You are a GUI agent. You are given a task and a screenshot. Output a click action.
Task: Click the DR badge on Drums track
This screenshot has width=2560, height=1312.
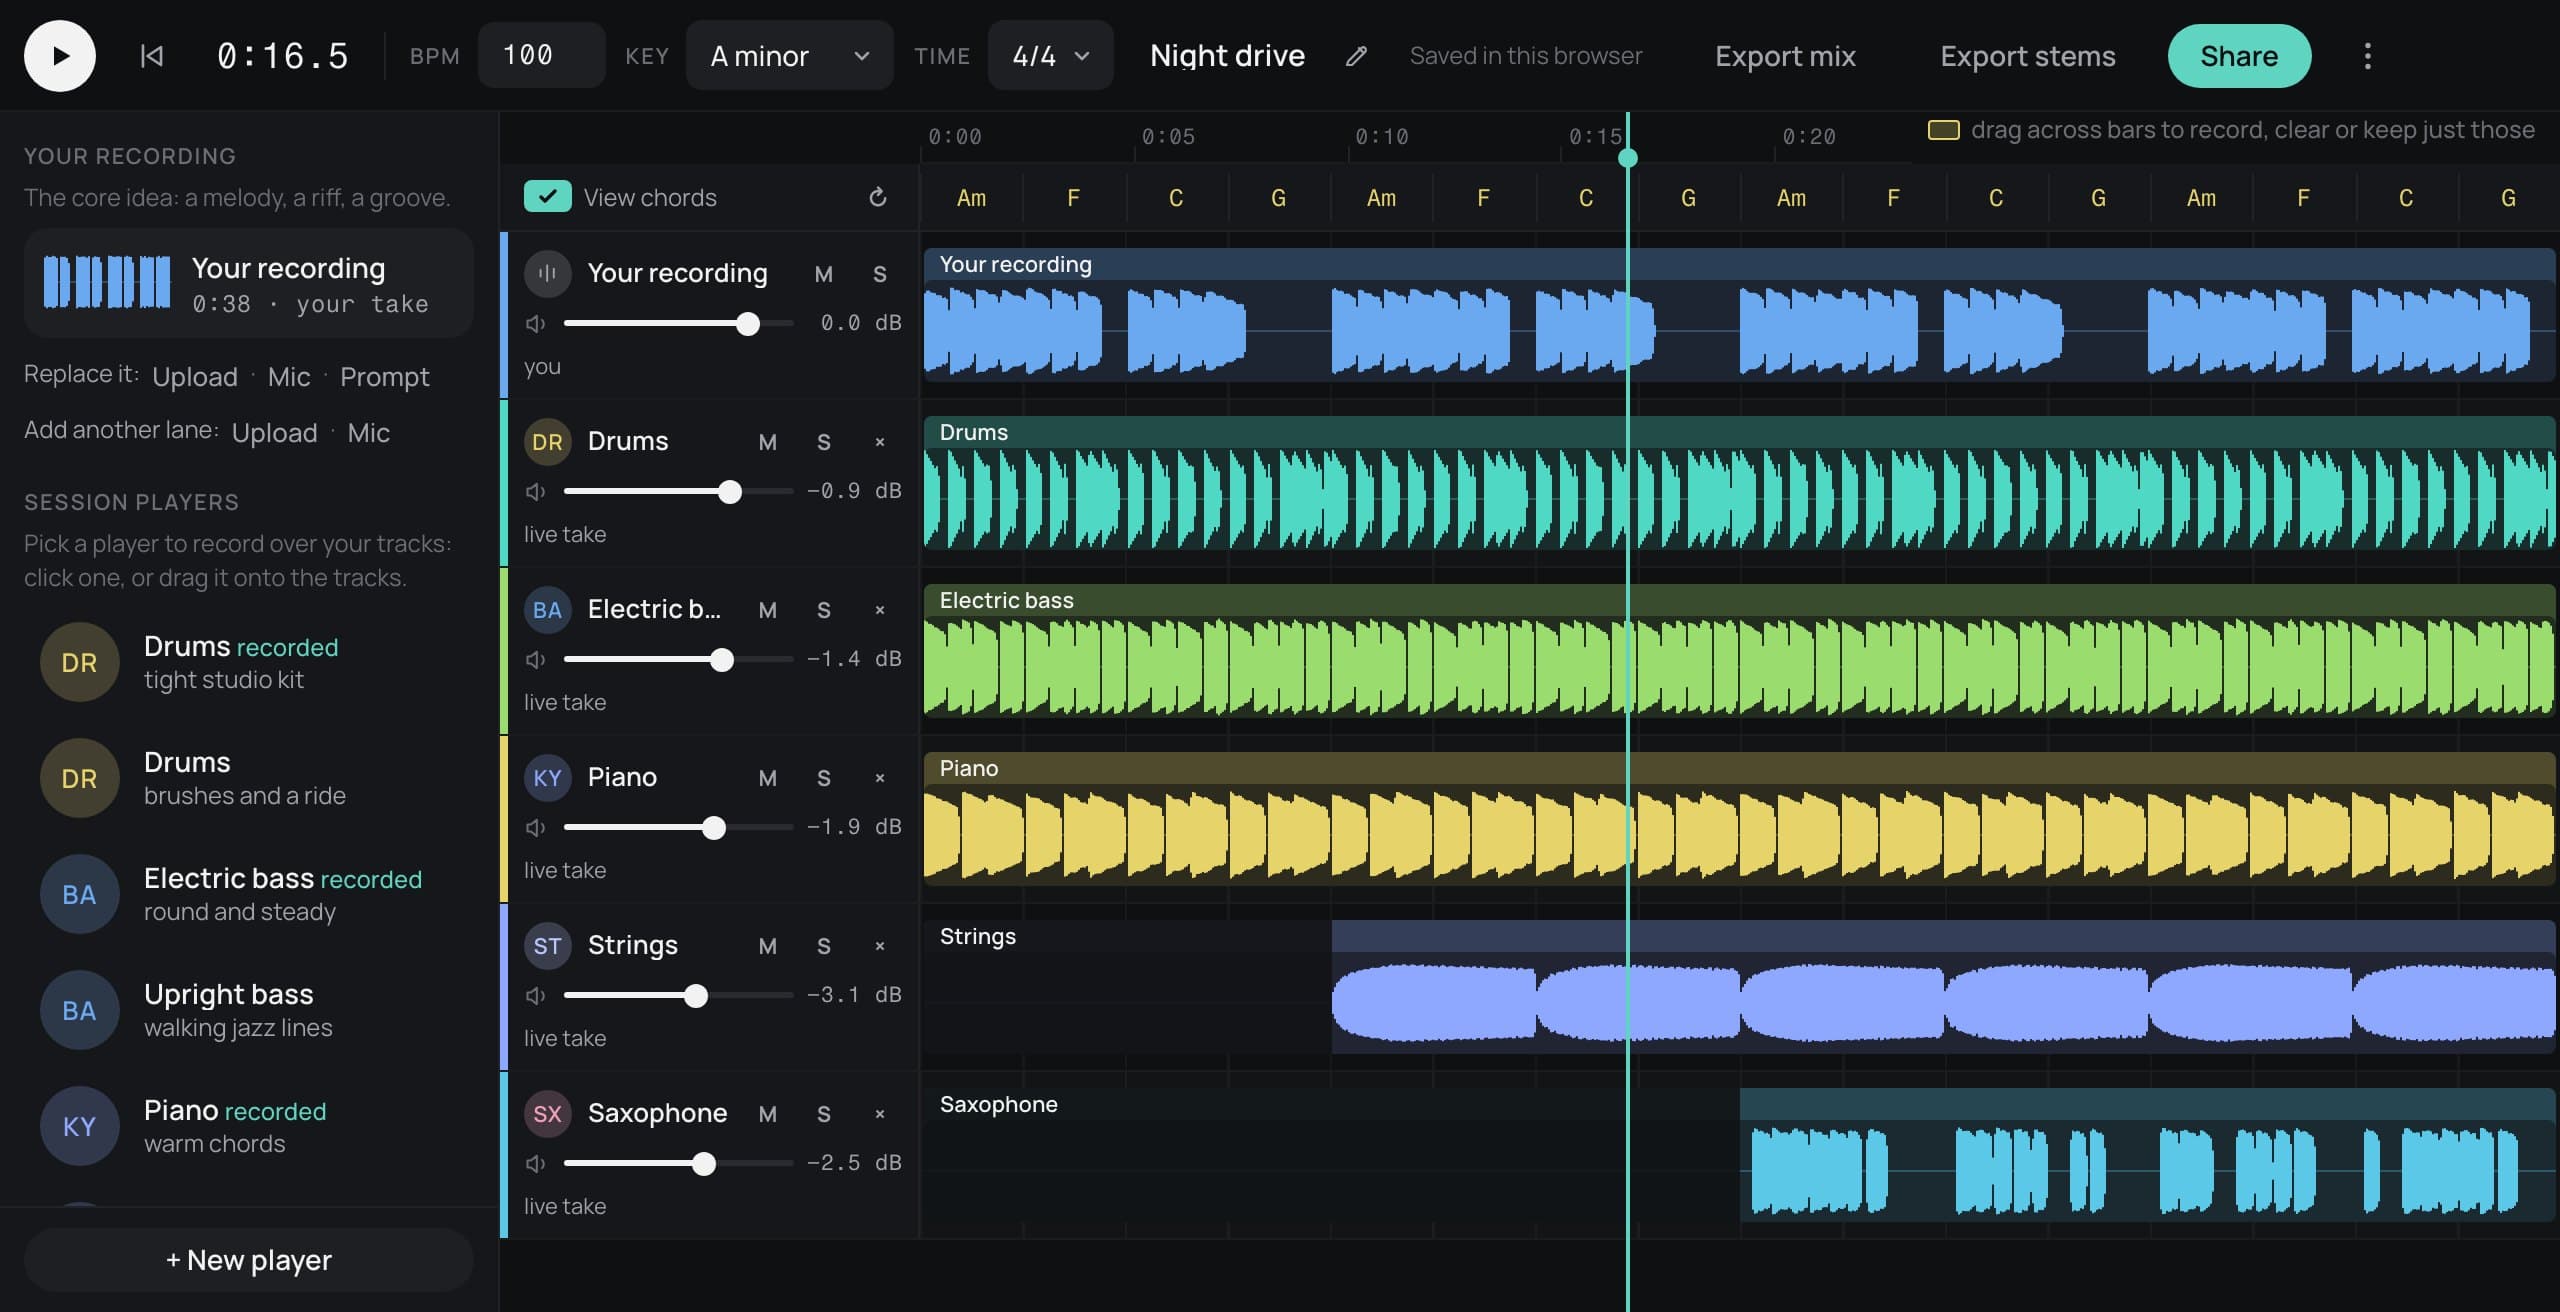(548, 442)
